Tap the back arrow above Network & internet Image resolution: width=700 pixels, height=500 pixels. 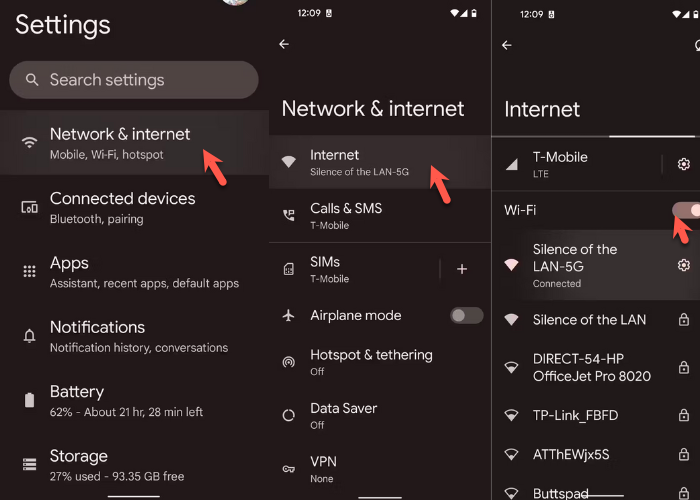[284, 45]
